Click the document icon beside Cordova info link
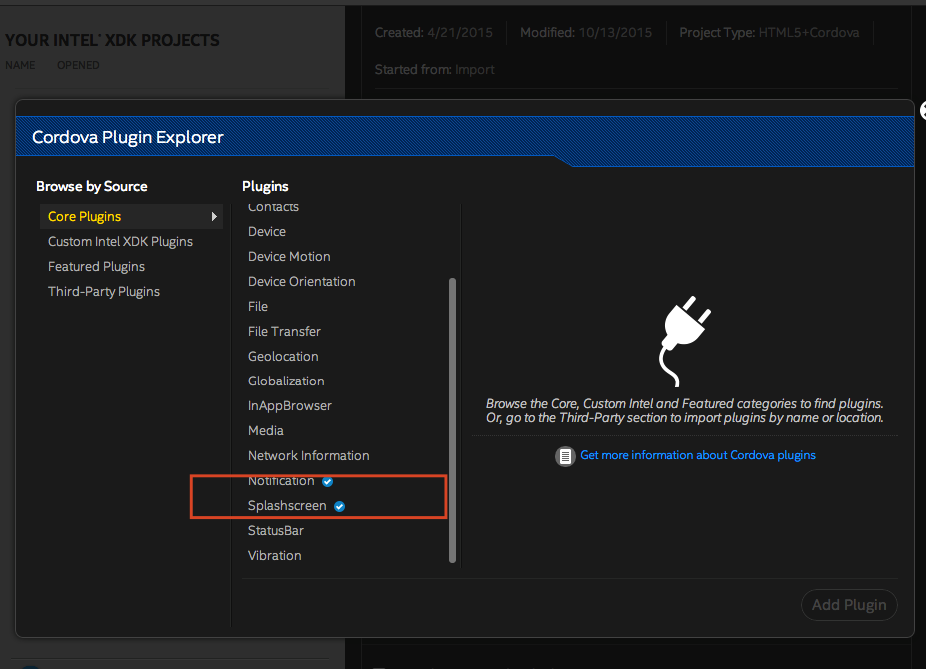Viewport: 926px width, 669px height. coord(565,456)
